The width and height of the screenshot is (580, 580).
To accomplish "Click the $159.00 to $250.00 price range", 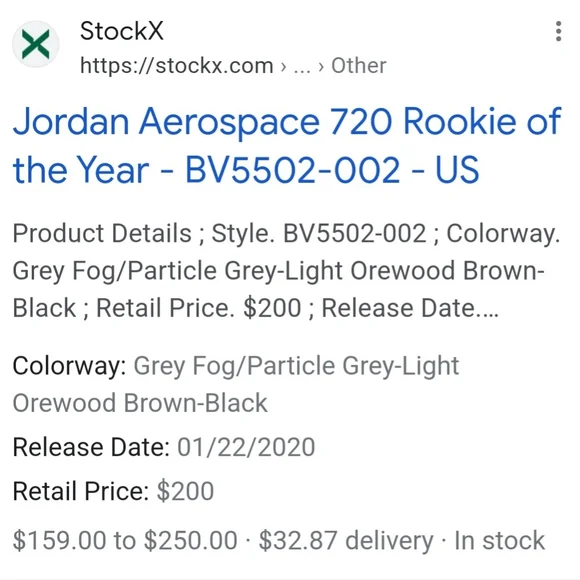I will coord(125,540).
